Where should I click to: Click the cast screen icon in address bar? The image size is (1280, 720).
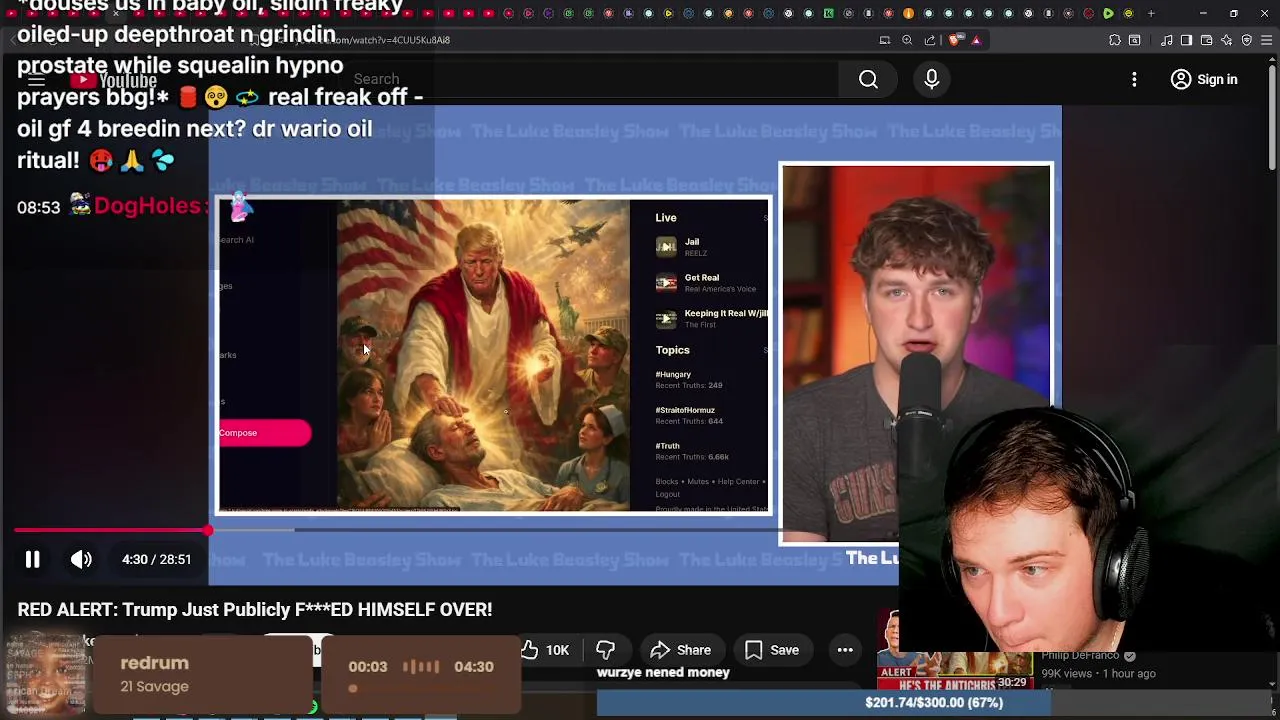[x=885, y=40]
